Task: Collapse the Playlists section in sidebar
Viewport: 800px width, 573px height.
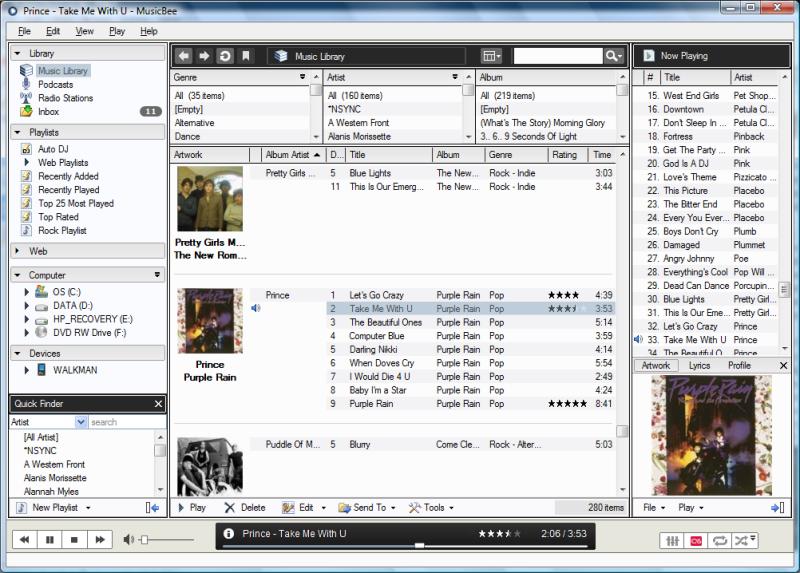Action: click(18, 132)
